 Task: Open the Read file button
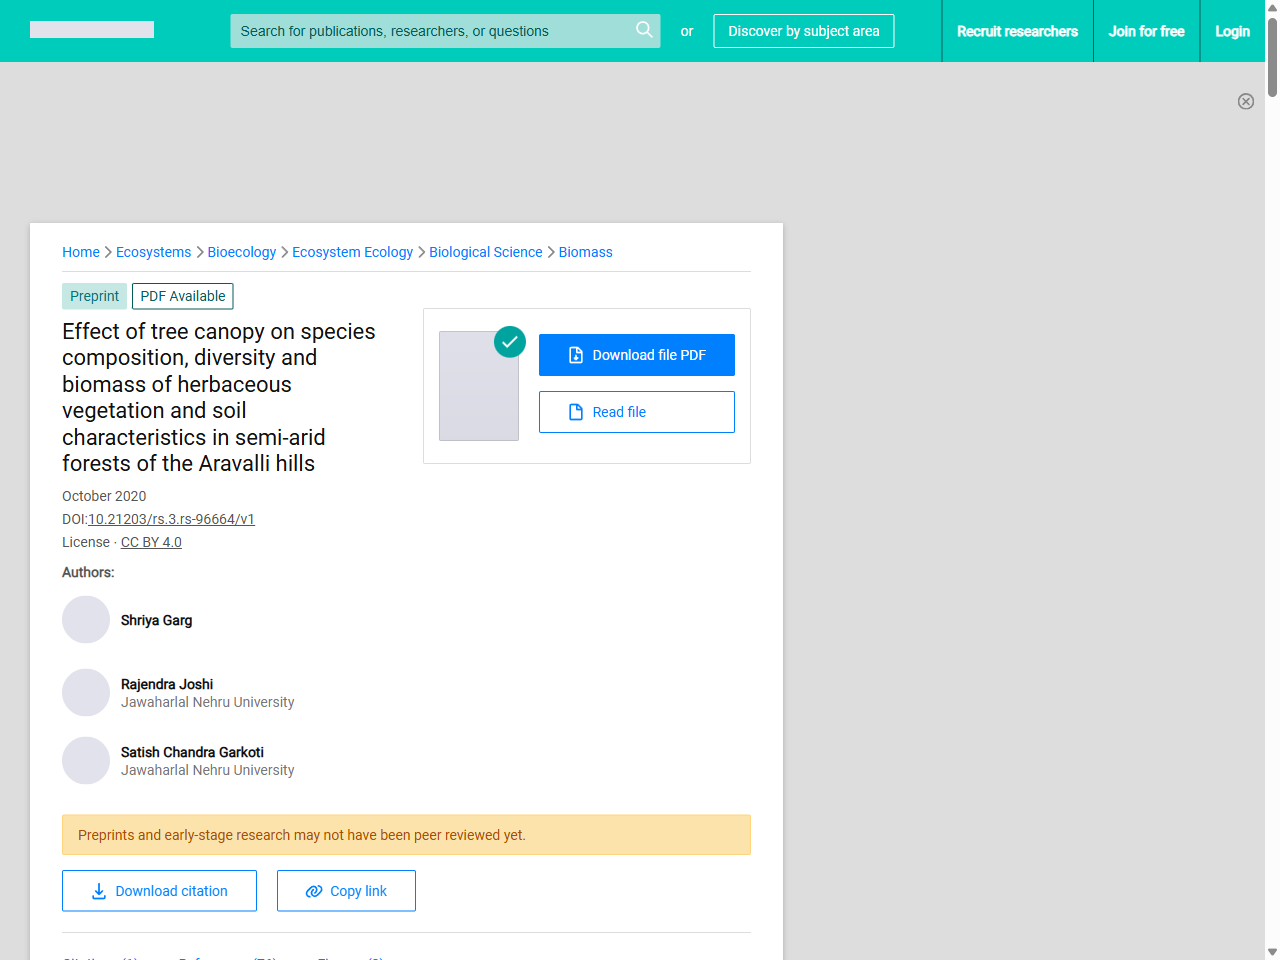tap(636, 412)
